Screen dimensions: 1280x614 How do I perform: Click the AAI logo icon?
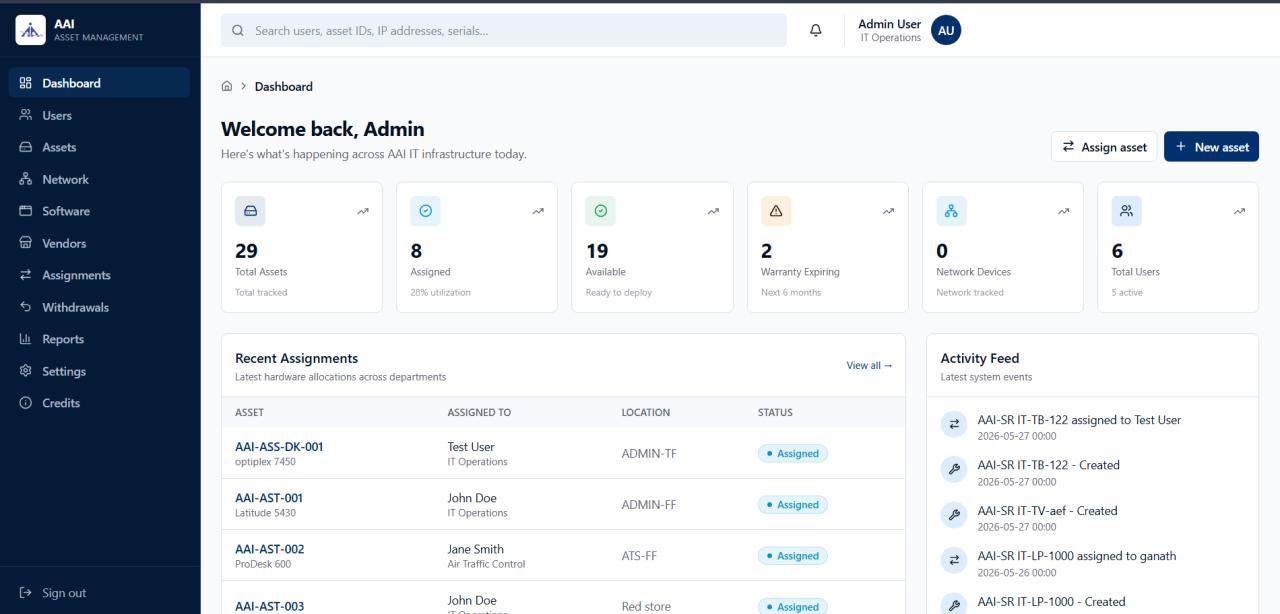pyautogui.click(x=31, y=30)
